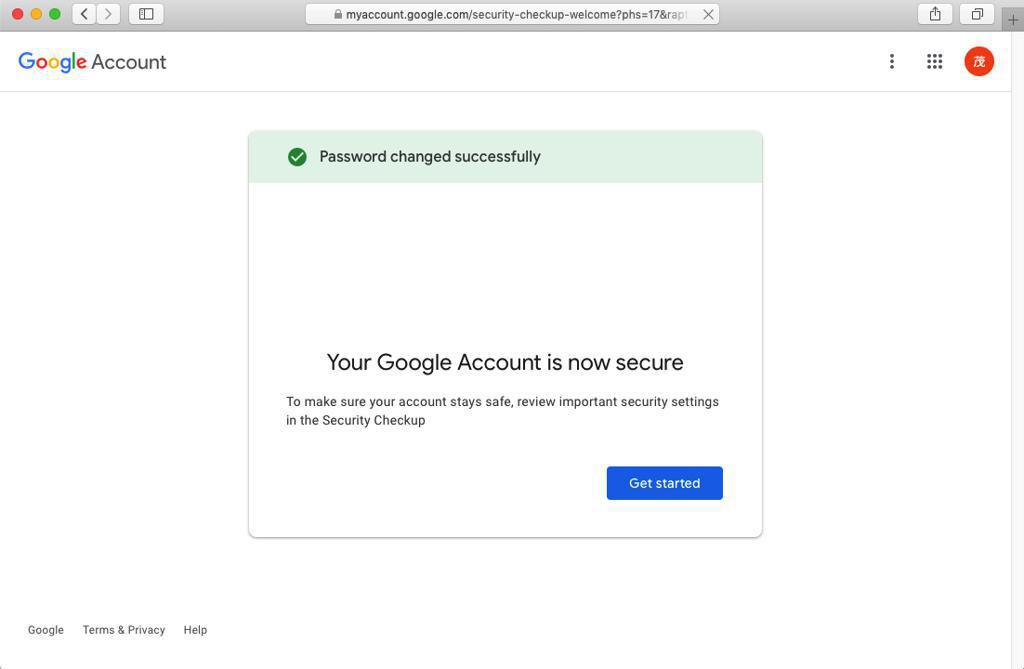Open the Terms & Privacy link
Image resolution: width=1024 pixels, height=669 pixels.
pyautogui.click(x=124, y=630)
